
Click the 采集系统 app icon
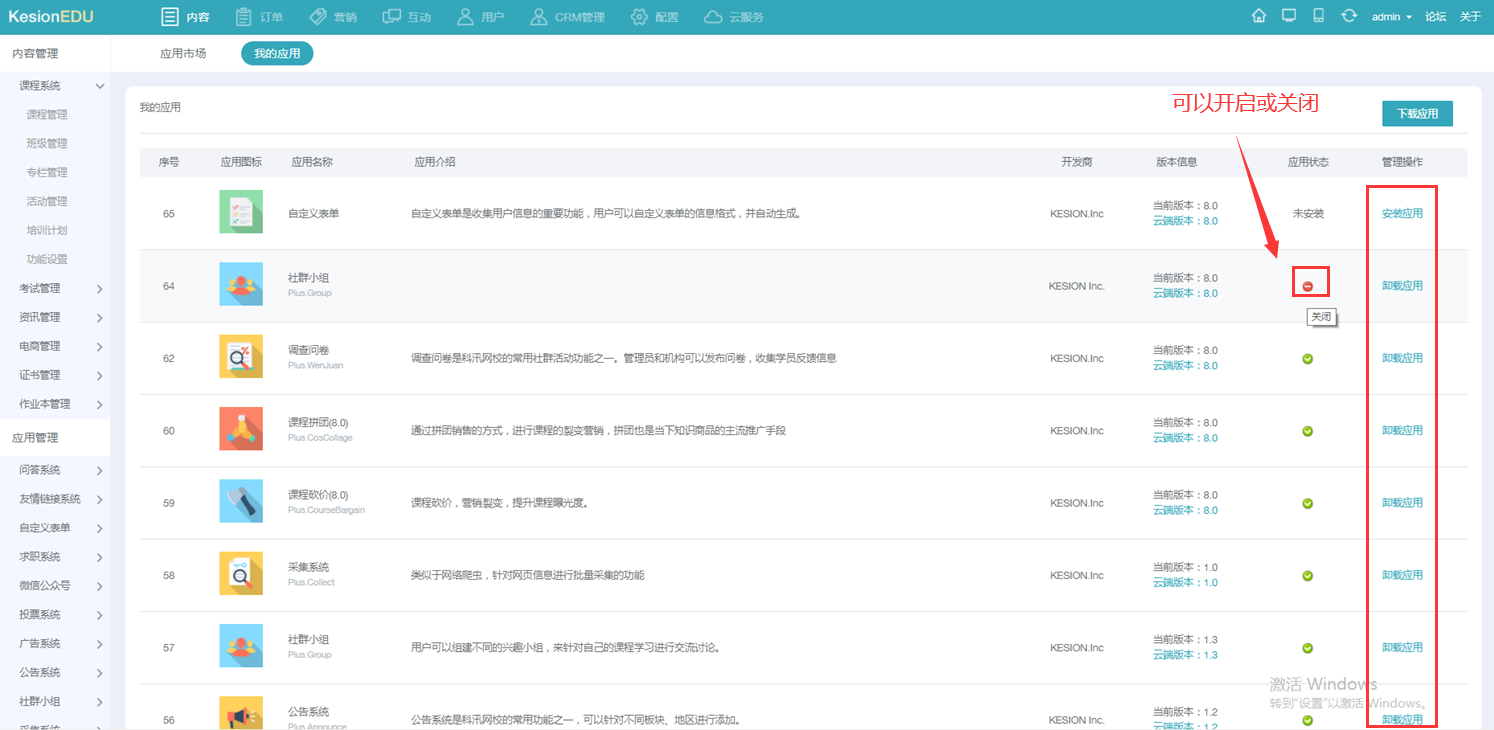coord(241,574)
